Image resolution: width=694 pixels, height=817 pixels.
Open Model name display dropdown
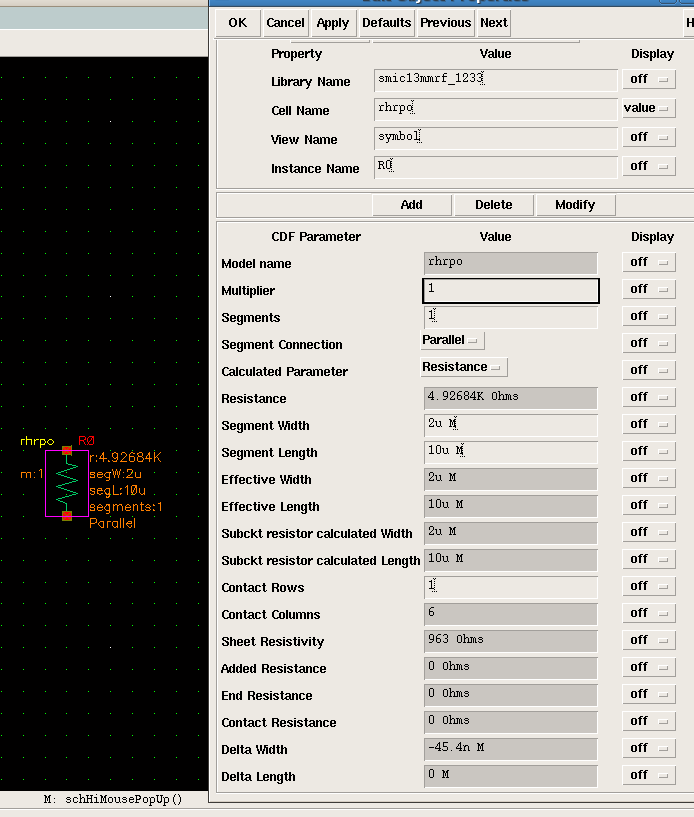[x=649, y=262]
